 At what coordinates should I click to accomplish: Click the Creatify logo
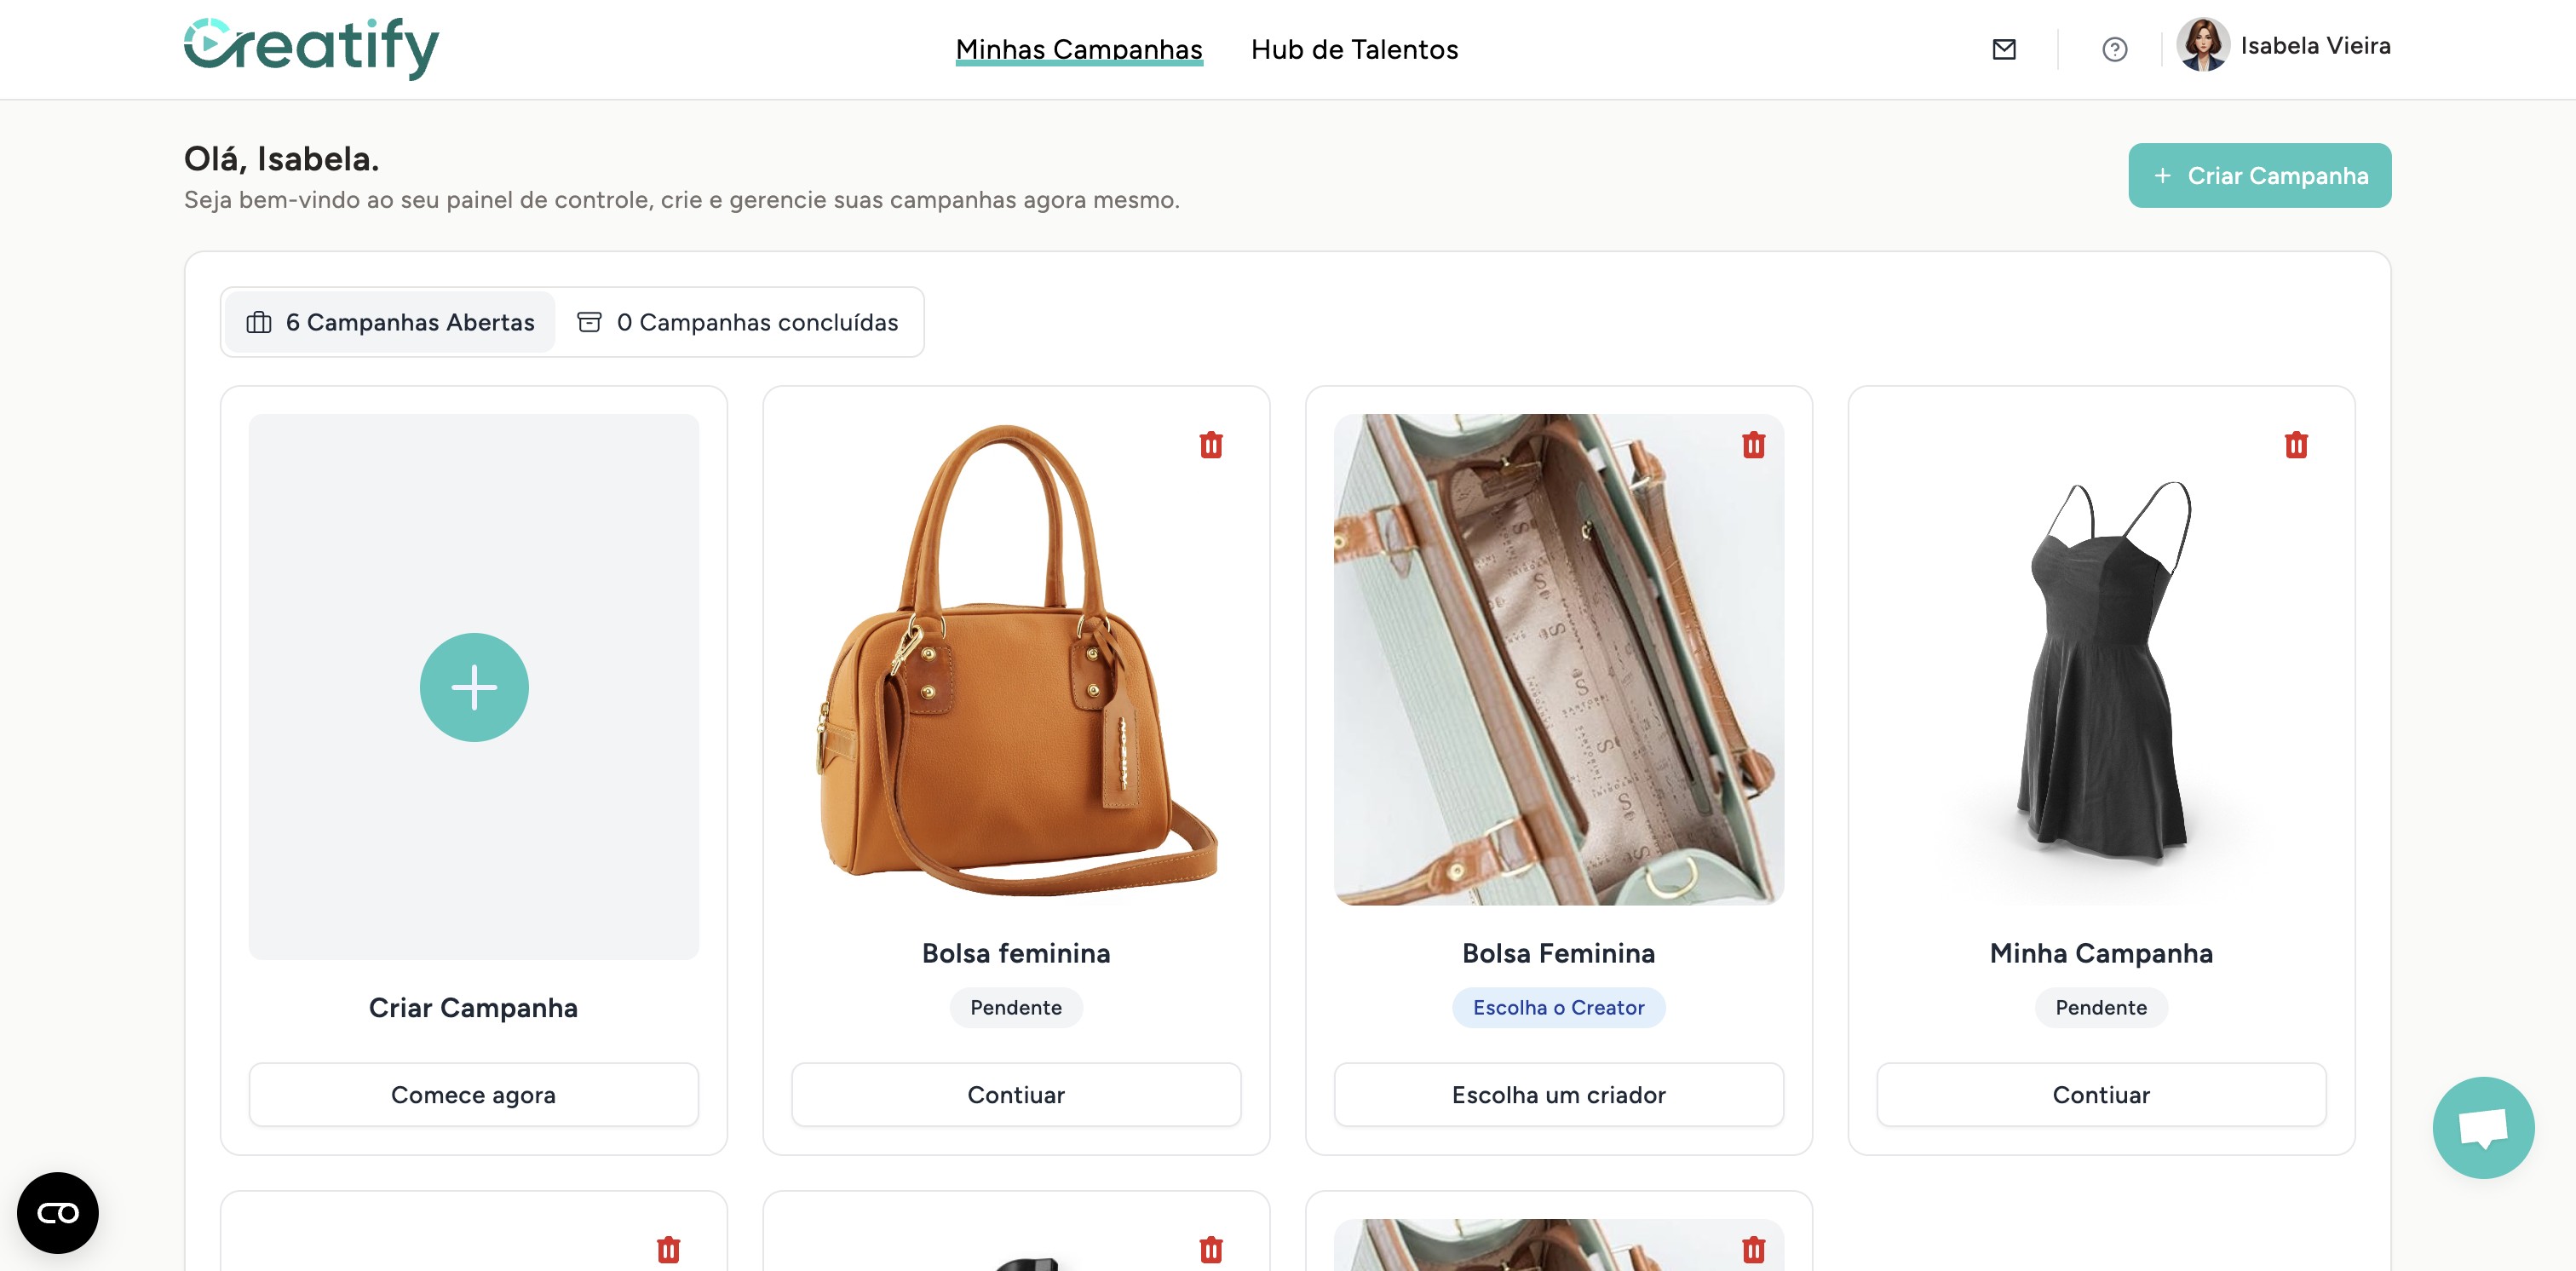pos(311,48)
